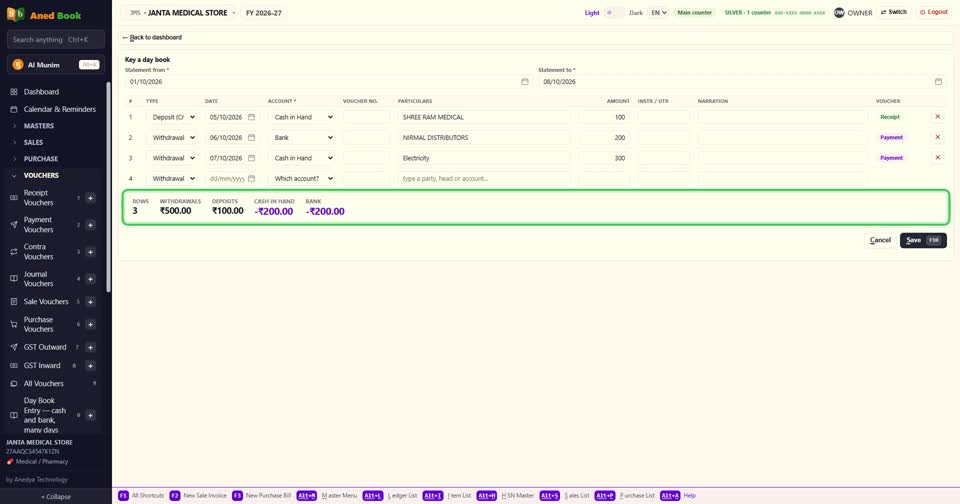Add new GST Outward with plus icon
Screen dimensions: 960x504
[90, 347]
